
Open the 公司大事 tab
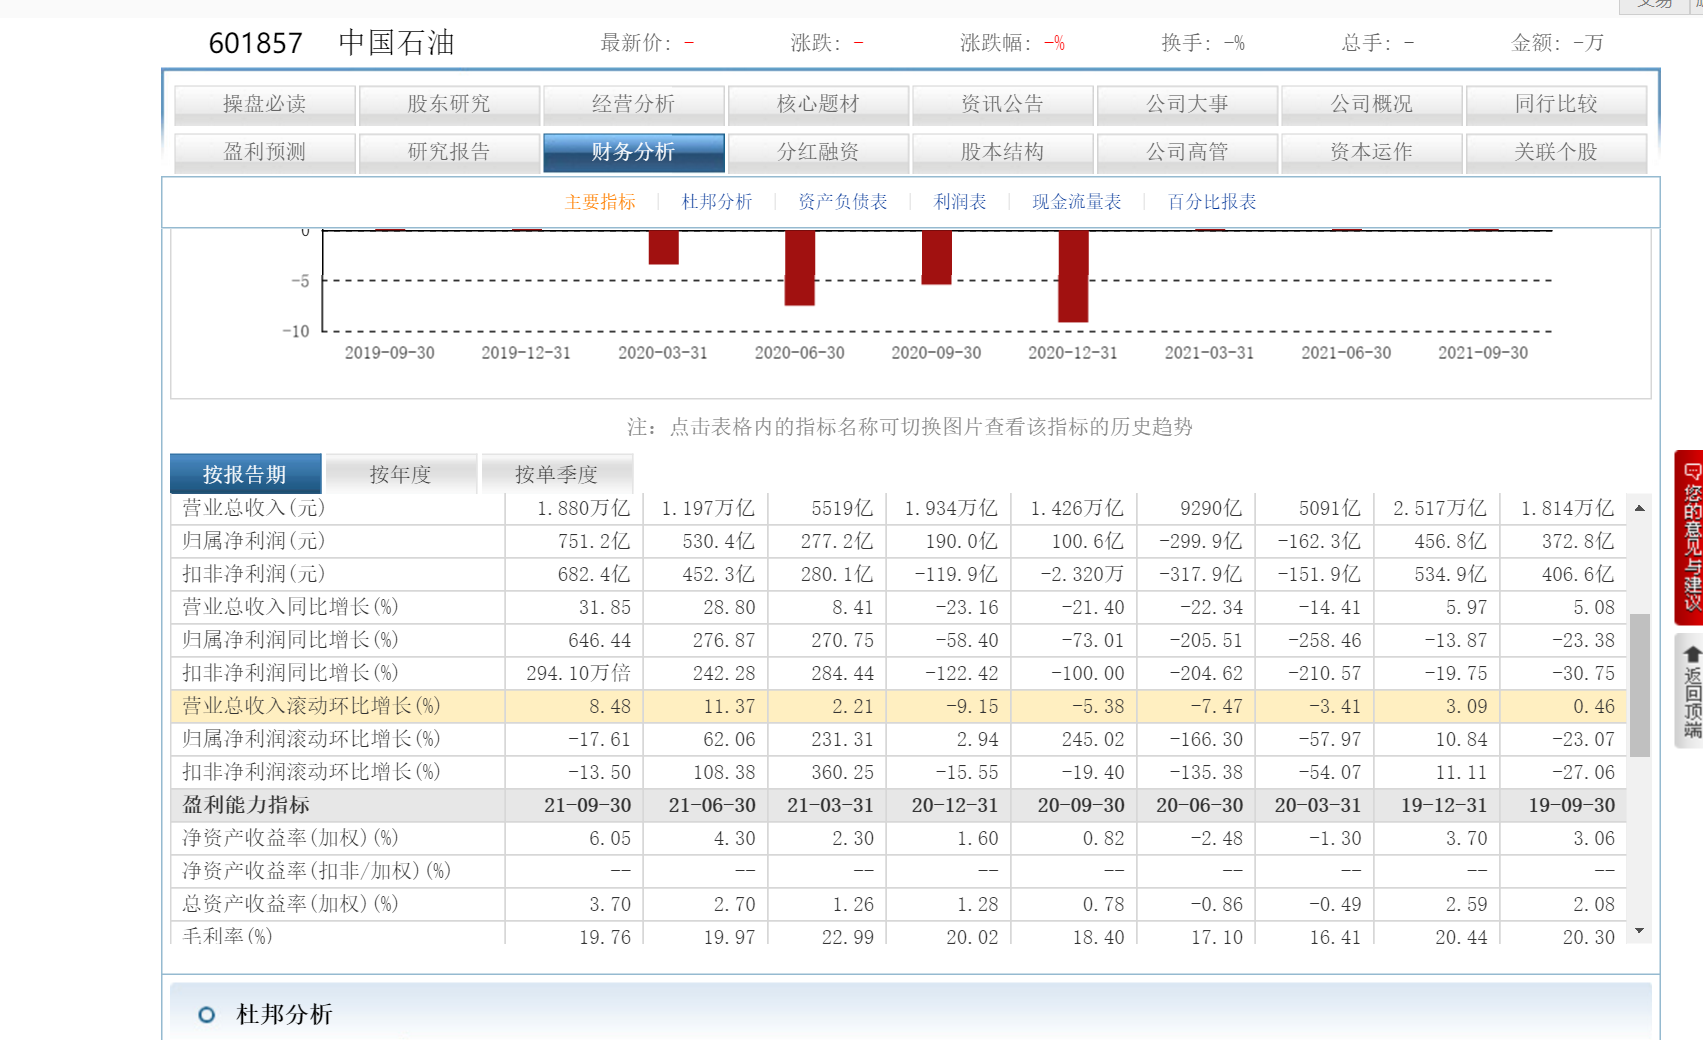click(x=1187, y=104)
